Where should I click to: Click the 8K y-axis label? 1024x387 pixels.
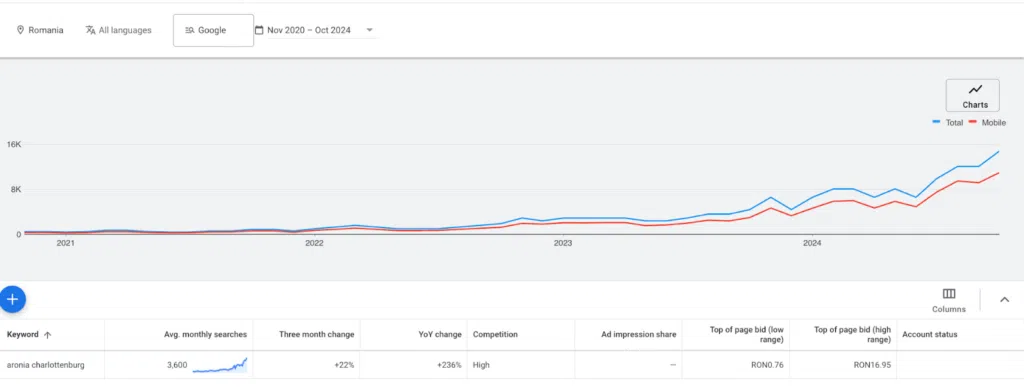pyautogui.click(x=16, y=189)
